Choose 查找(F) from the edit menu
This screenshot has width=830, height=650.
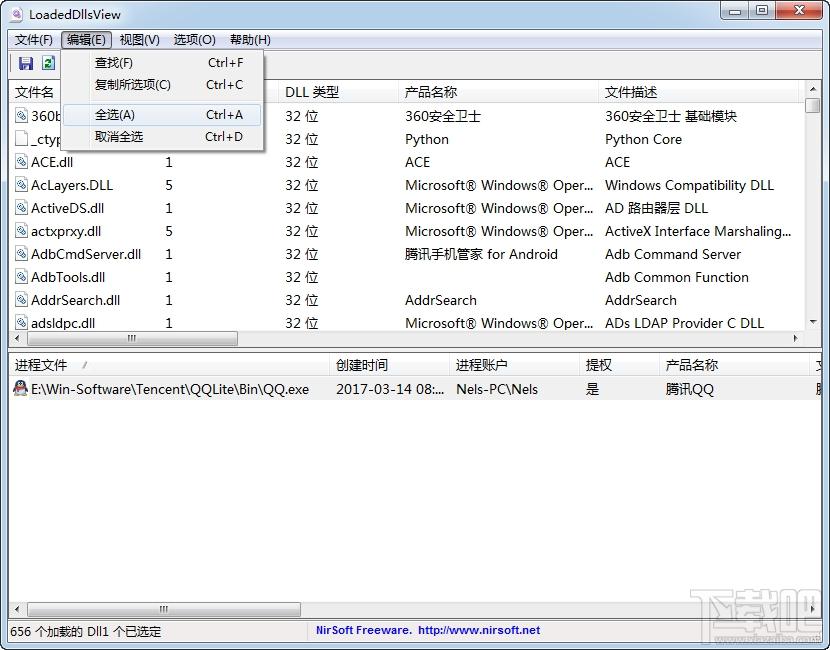click(162, 62)
